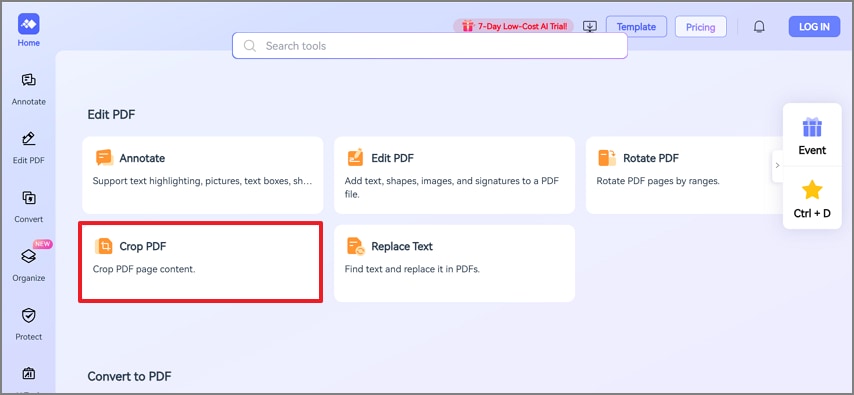Click the Replace Text card's orange icon
The image size is (854, 395).
(x=356, y=246)
